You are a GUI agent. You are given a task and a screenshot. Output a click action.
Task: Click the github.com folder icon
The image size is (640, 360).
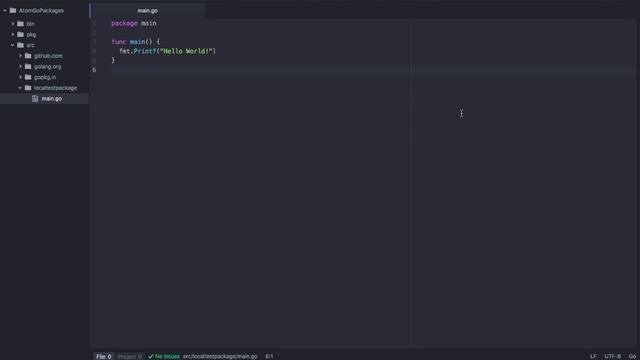pos(28,56)
